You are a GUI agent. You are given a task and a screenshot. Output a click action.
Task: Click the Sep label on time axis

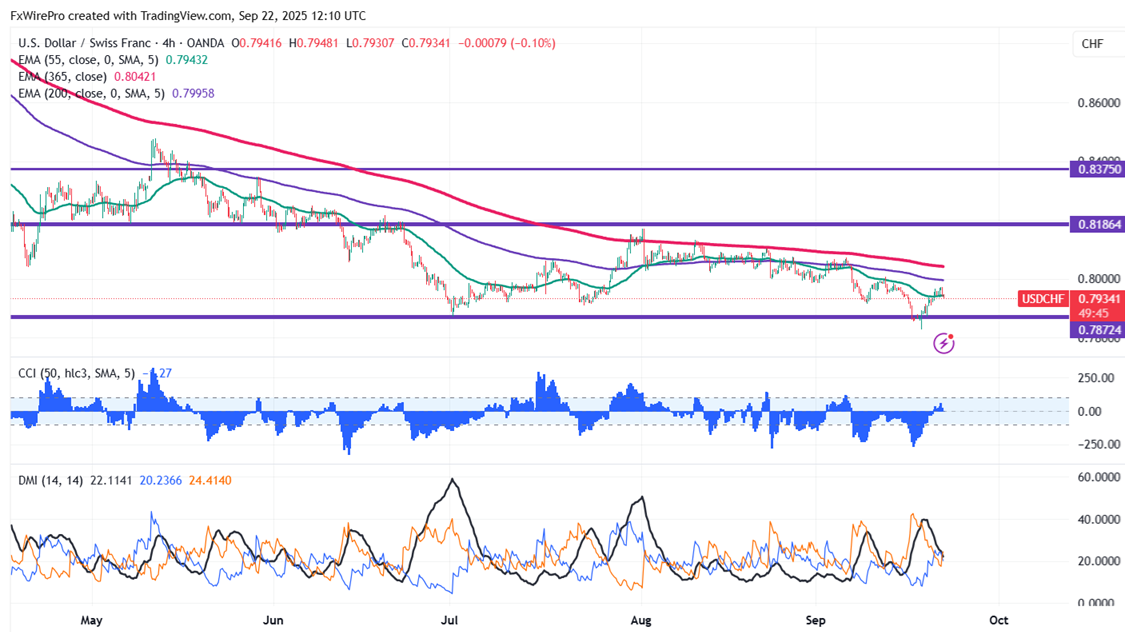[815, 621]
